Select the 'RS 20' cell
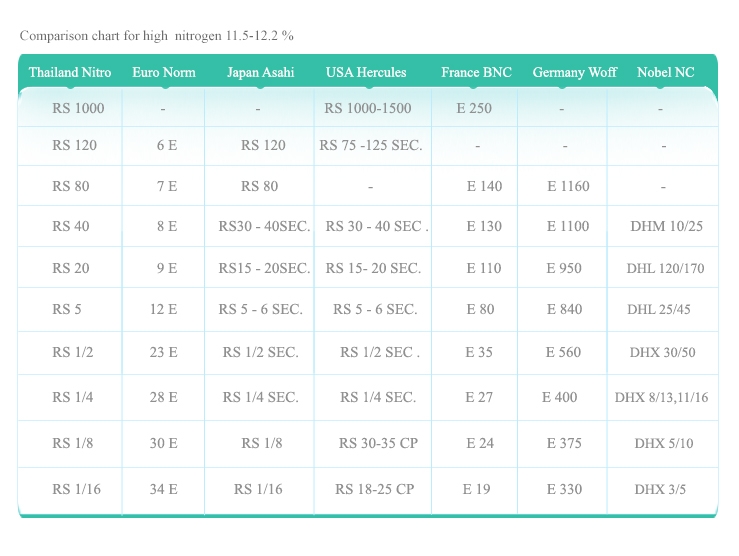This screenshot has width=739, height=556. click(71, 268)
